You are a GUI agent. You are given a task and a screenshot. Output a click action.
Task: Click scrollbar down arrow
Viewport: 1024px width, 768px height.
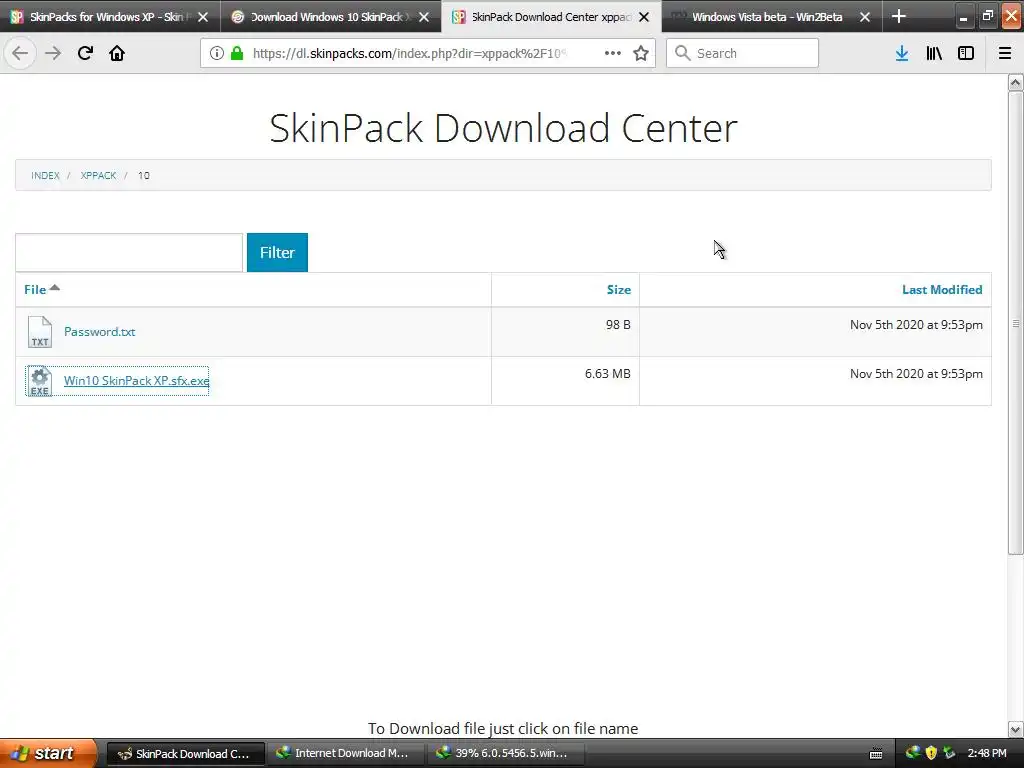1015,729
